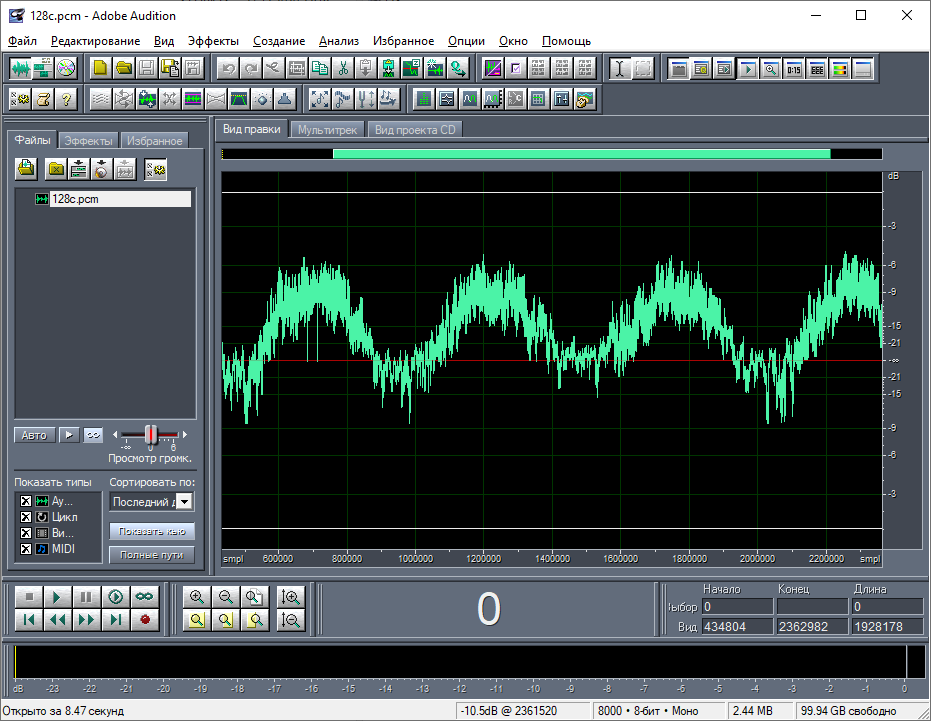Click the transport Pause button

tap(86, 597)
